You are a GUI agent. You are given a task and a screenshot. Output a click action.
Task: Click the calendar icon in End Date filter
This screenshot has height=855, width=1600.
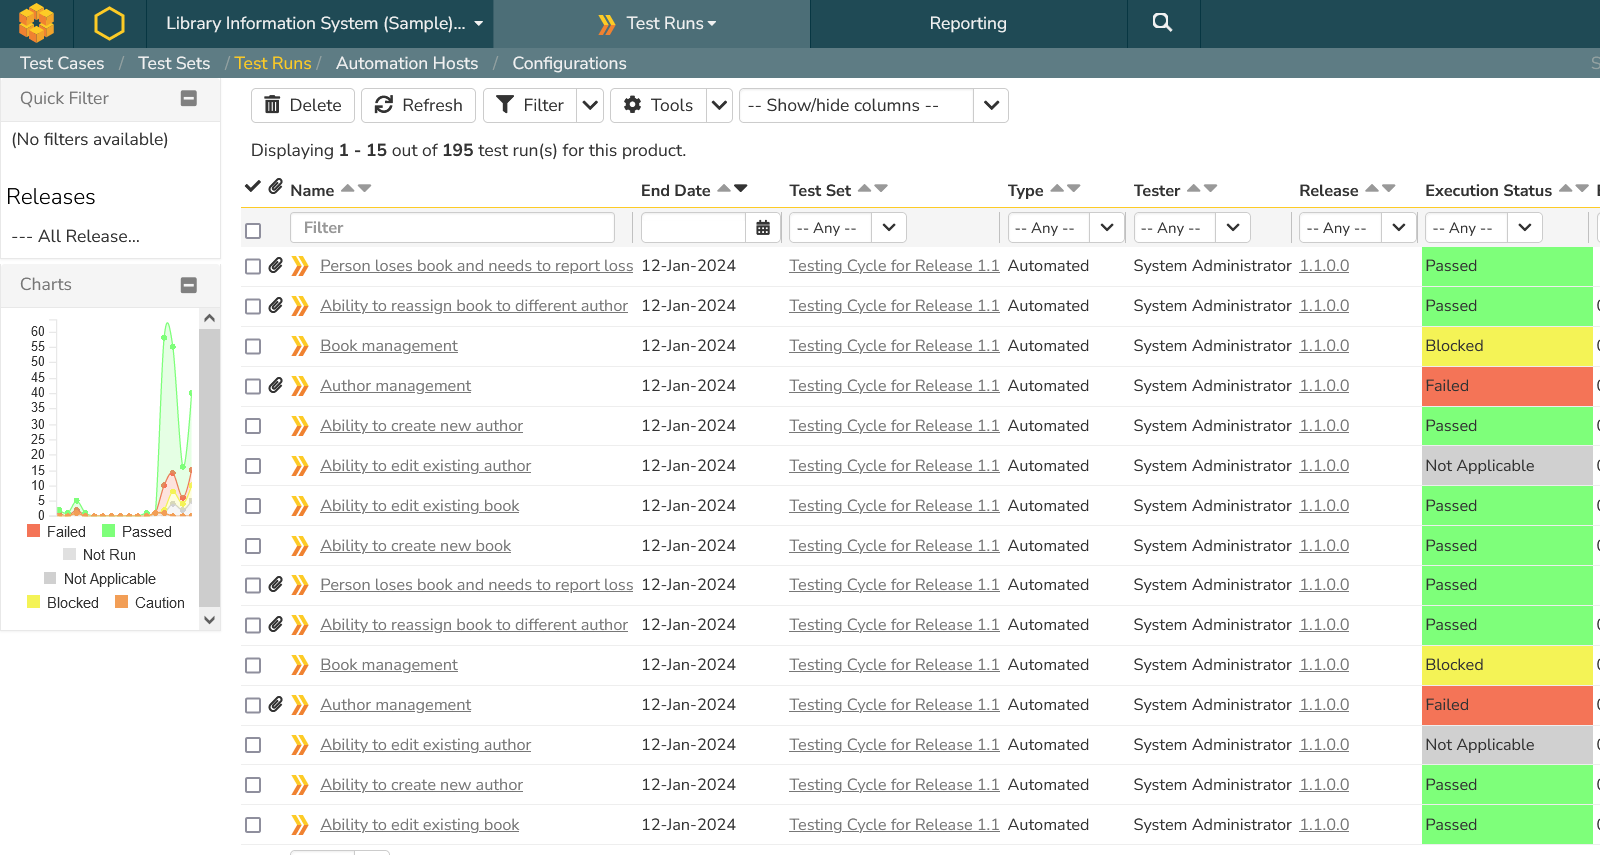763,228
